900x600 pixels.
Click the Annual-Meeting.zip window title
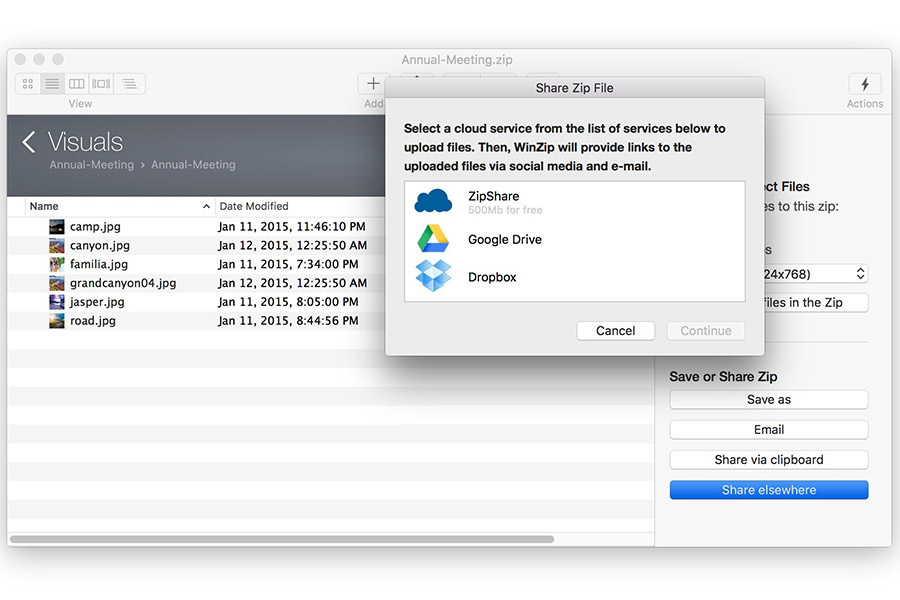point(457,60)
